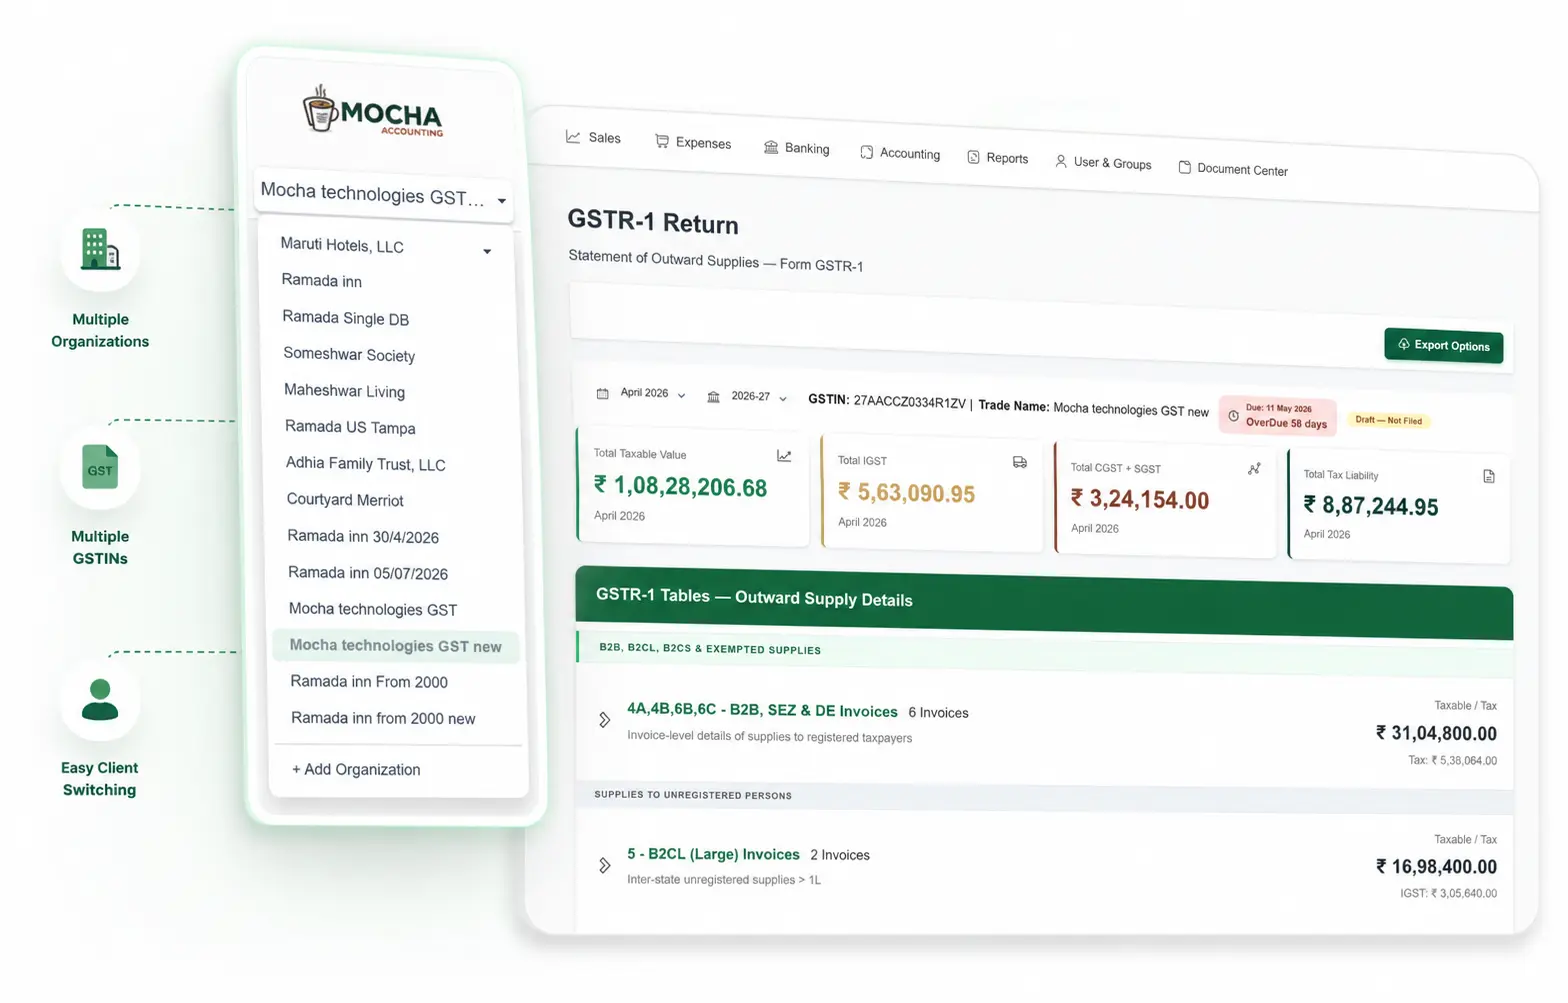Screen dimensions: 1568x1003
Task: Select highlighted Mocha technologies GST new entry
Action: coord(396,646)
